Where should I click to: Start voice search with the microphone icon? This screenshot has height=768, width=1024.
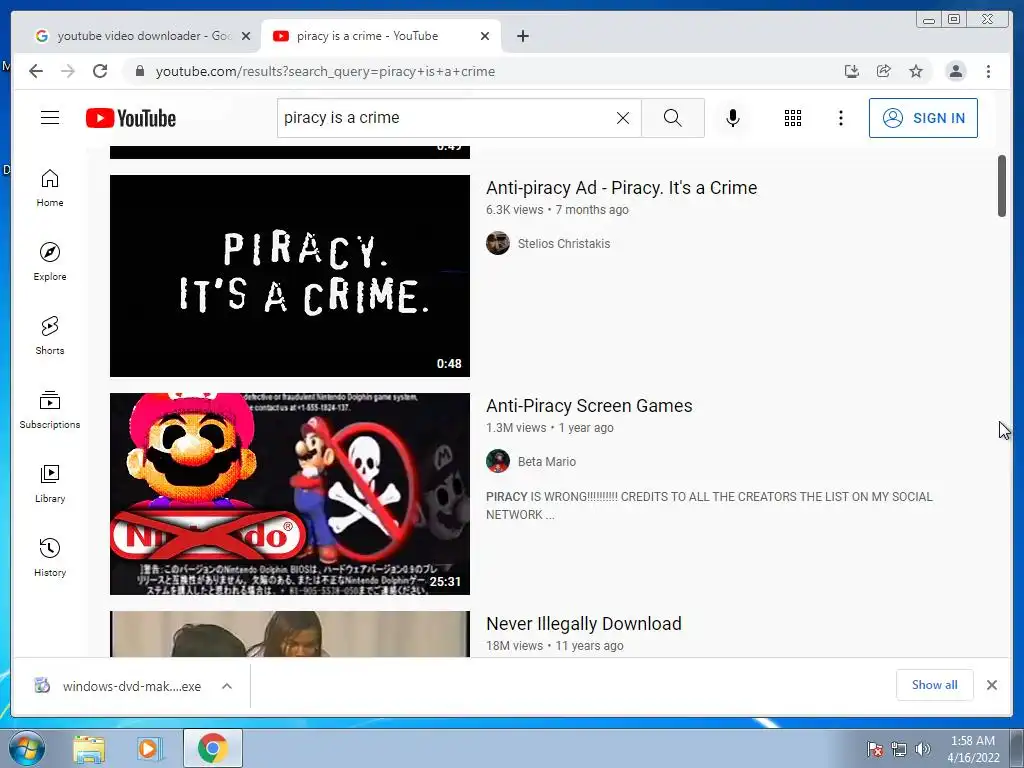pos(733,118)
